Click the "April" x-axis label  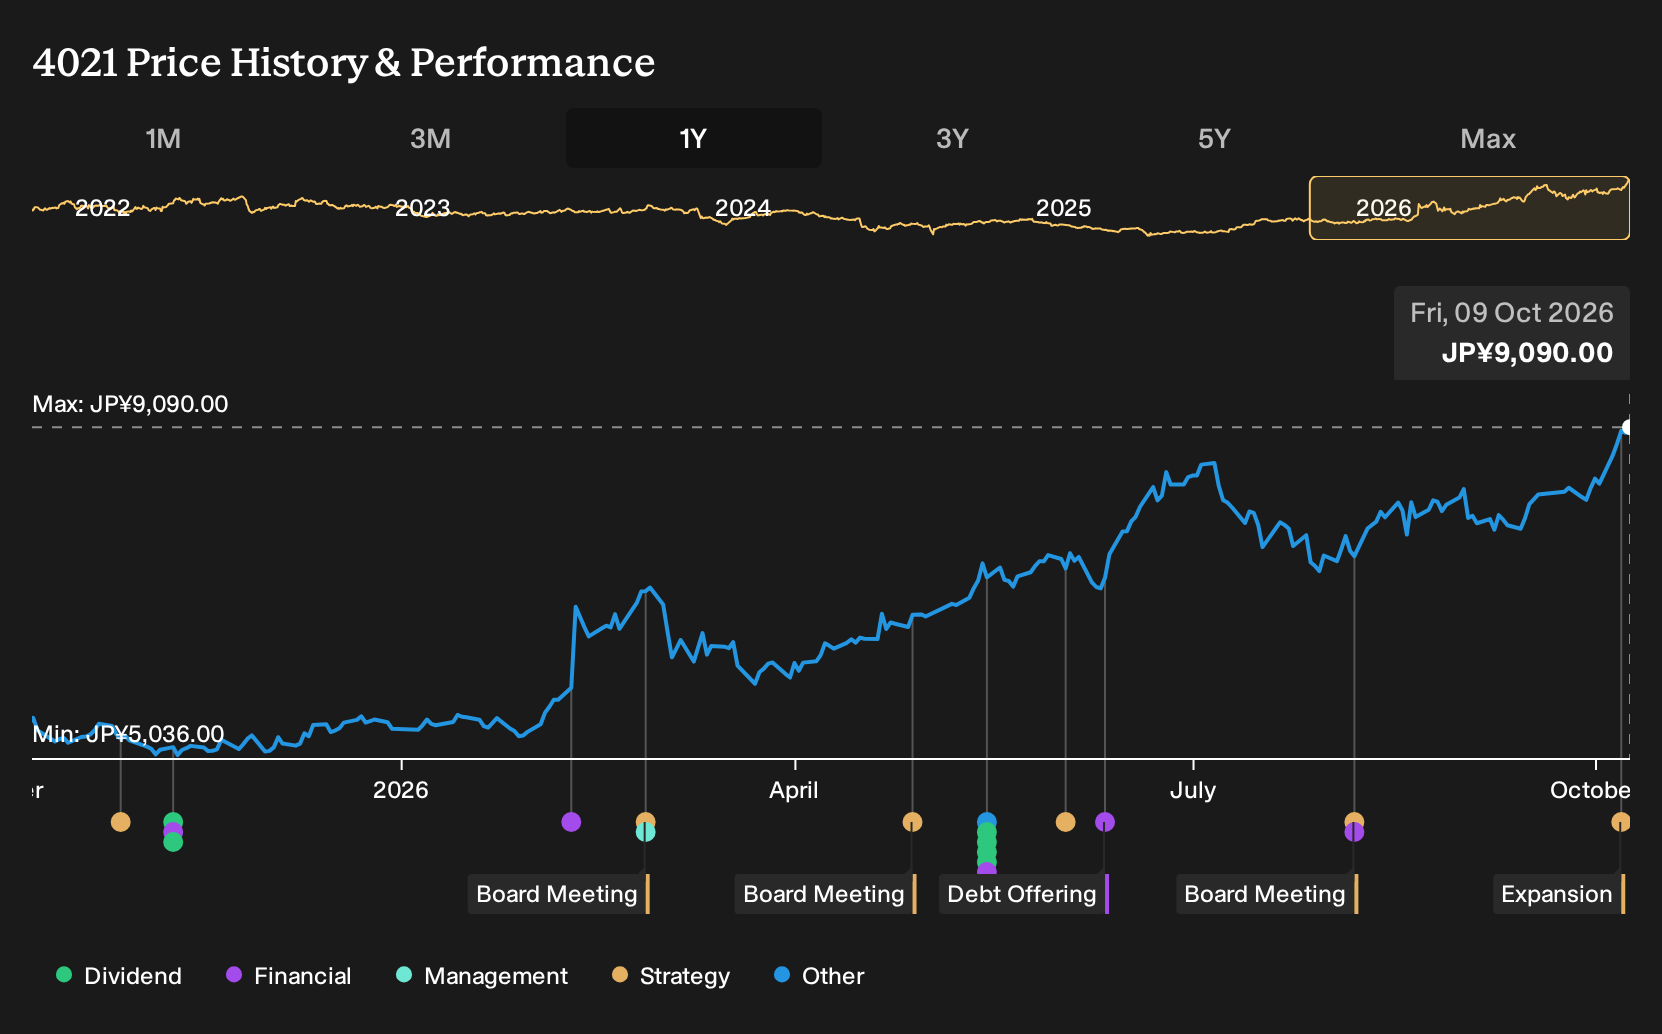click(794, 790)
